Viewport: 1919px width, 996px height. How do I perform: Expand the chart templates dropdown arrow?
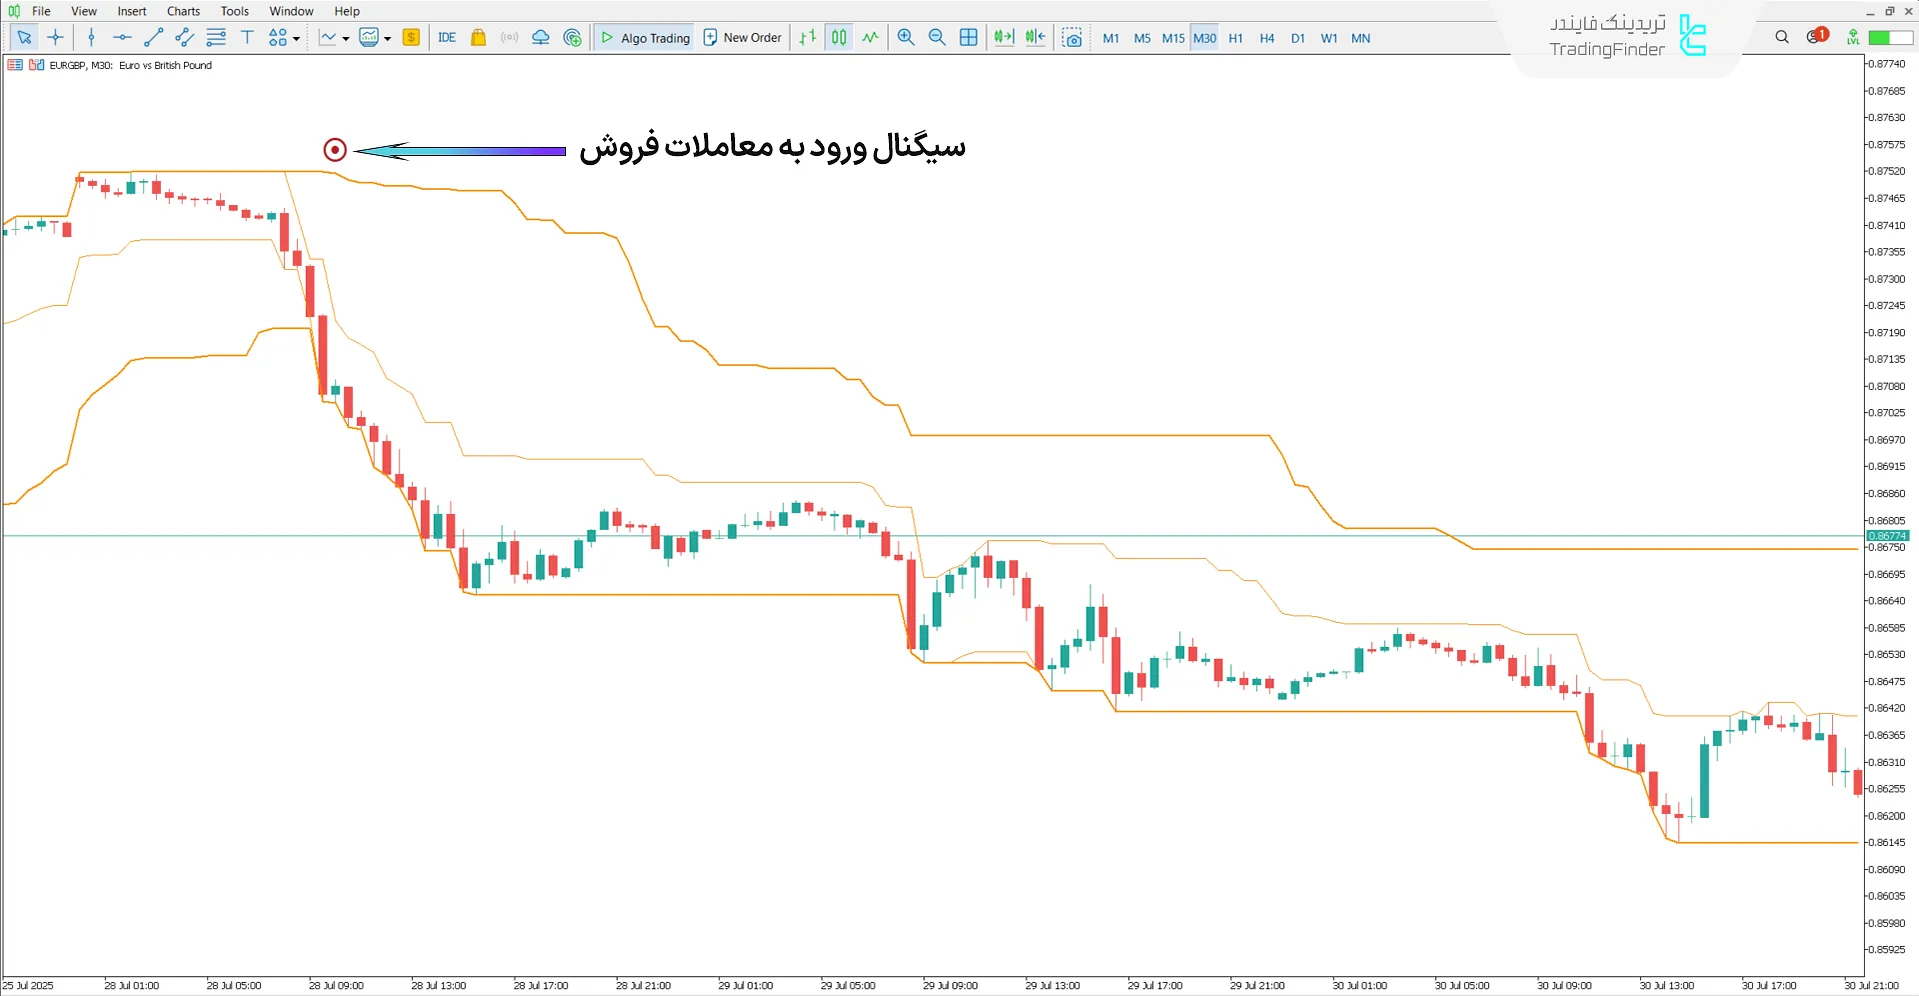coord(388,39)
